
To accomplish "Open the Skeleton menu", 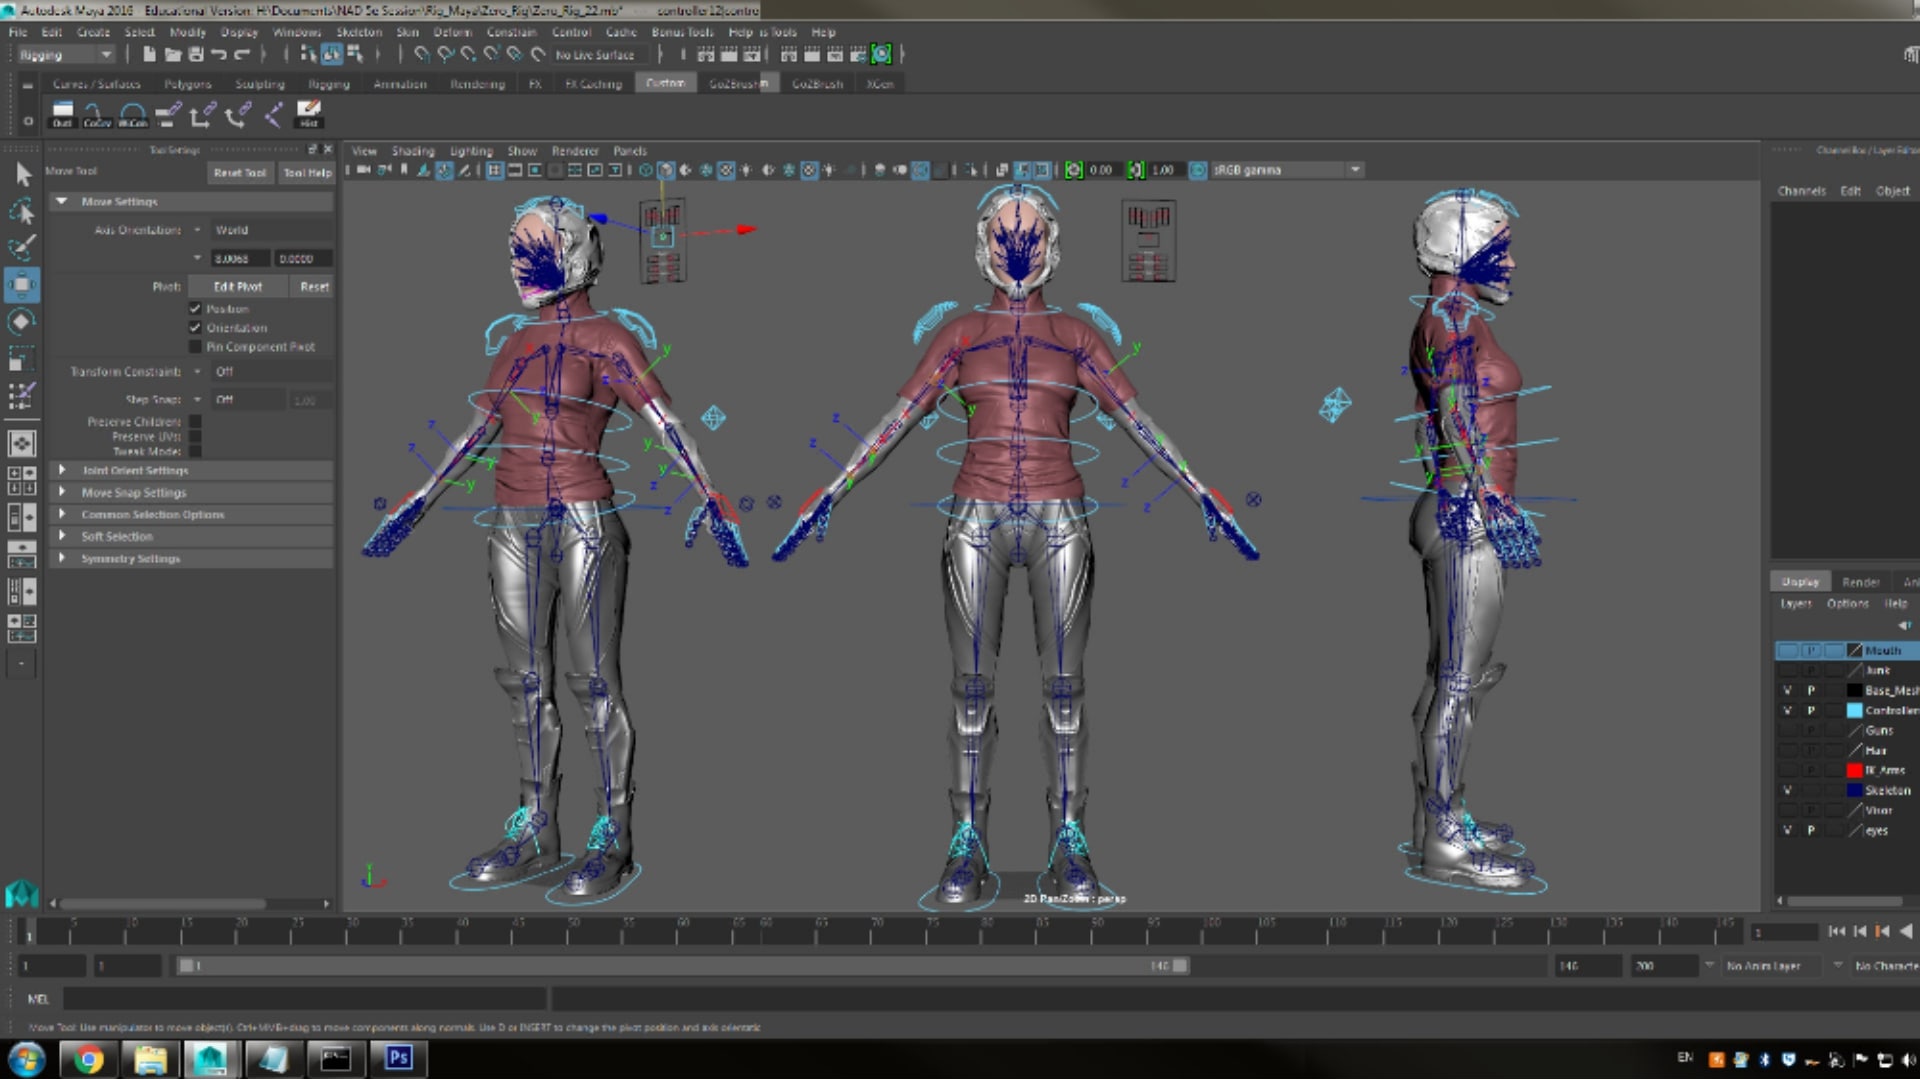I will pyautogui.click(x=358, y=32).
